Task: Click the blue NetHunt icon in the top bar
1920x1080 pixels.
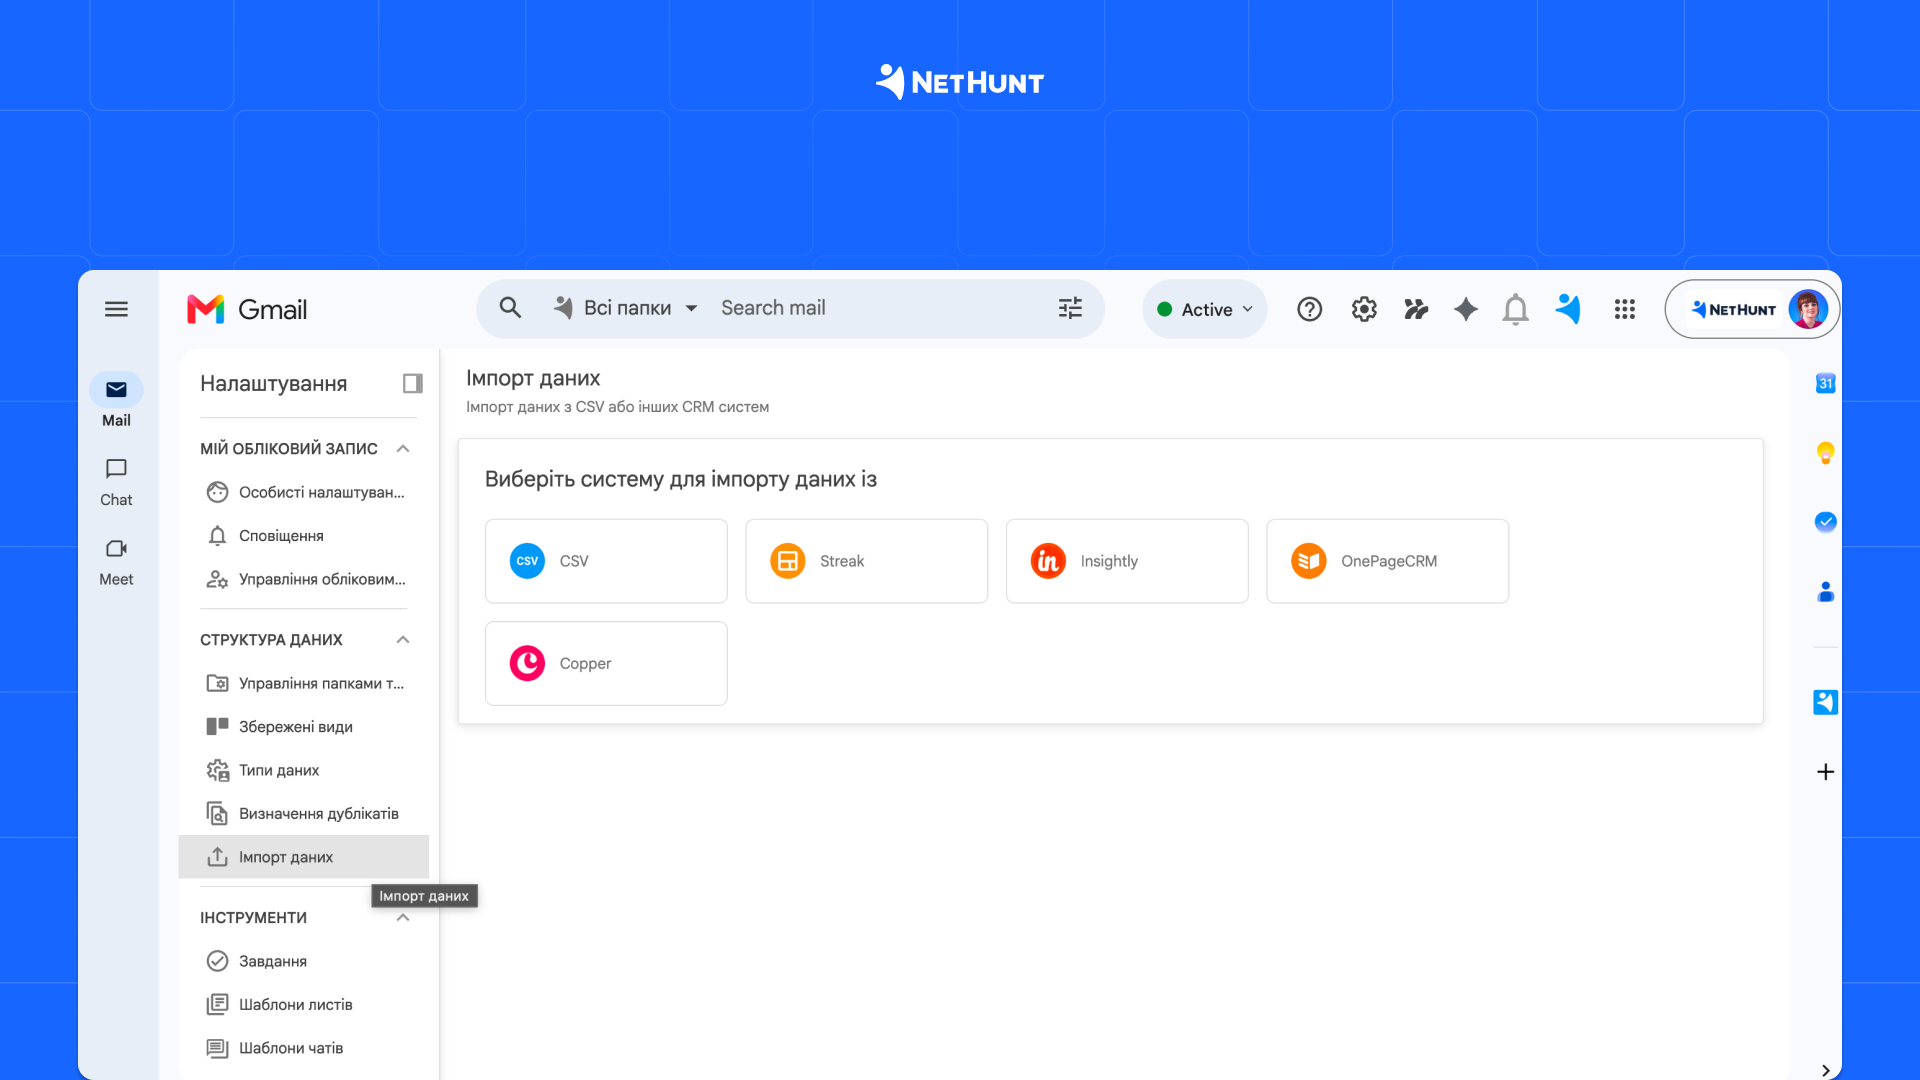Action: click(1568, 309)
